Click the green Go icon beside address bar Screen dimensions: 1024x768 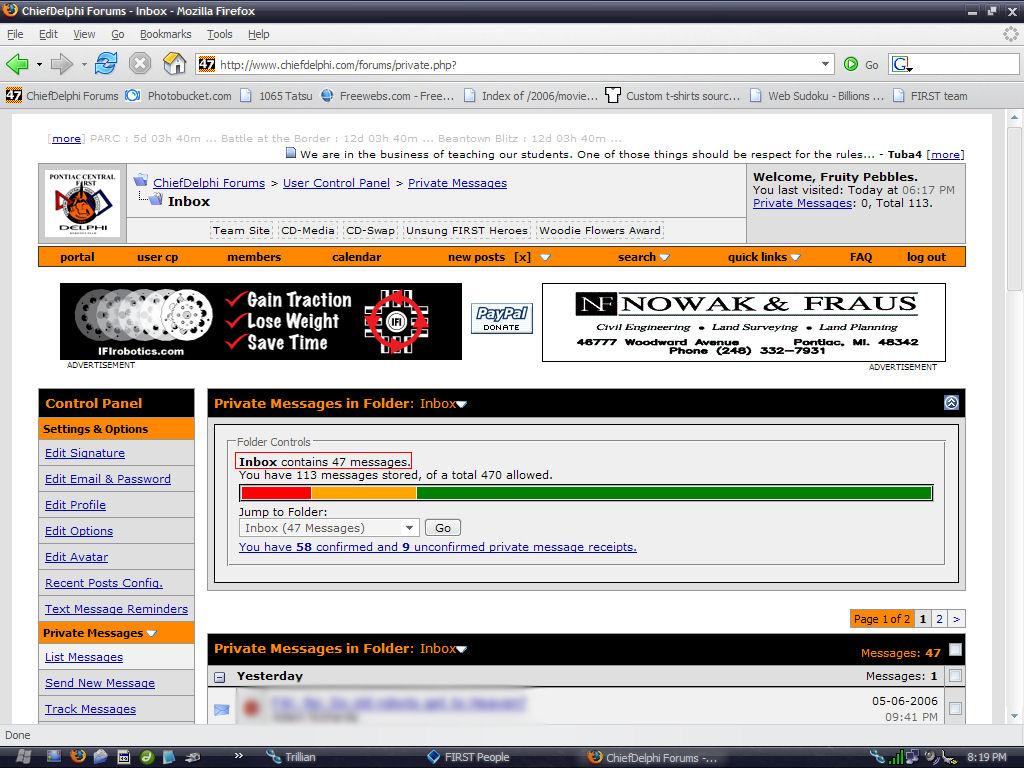tap(851, 64)
